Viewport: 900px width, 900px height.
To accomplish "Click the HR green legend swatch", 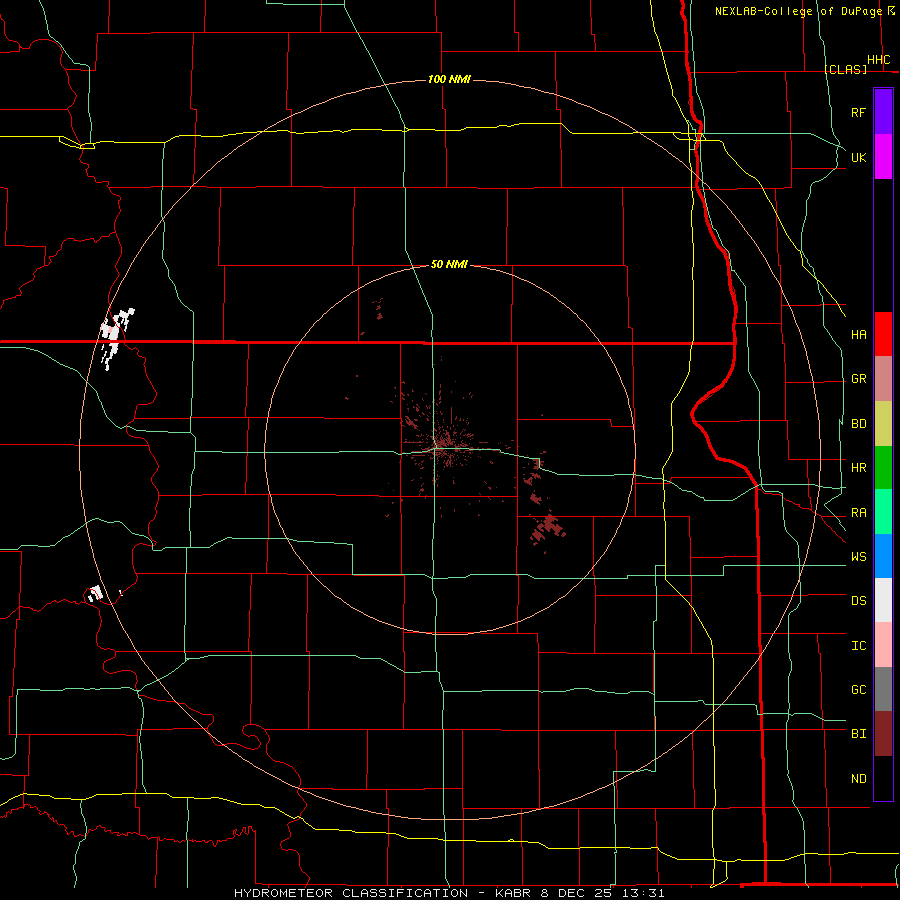I will tap(883, 468).
